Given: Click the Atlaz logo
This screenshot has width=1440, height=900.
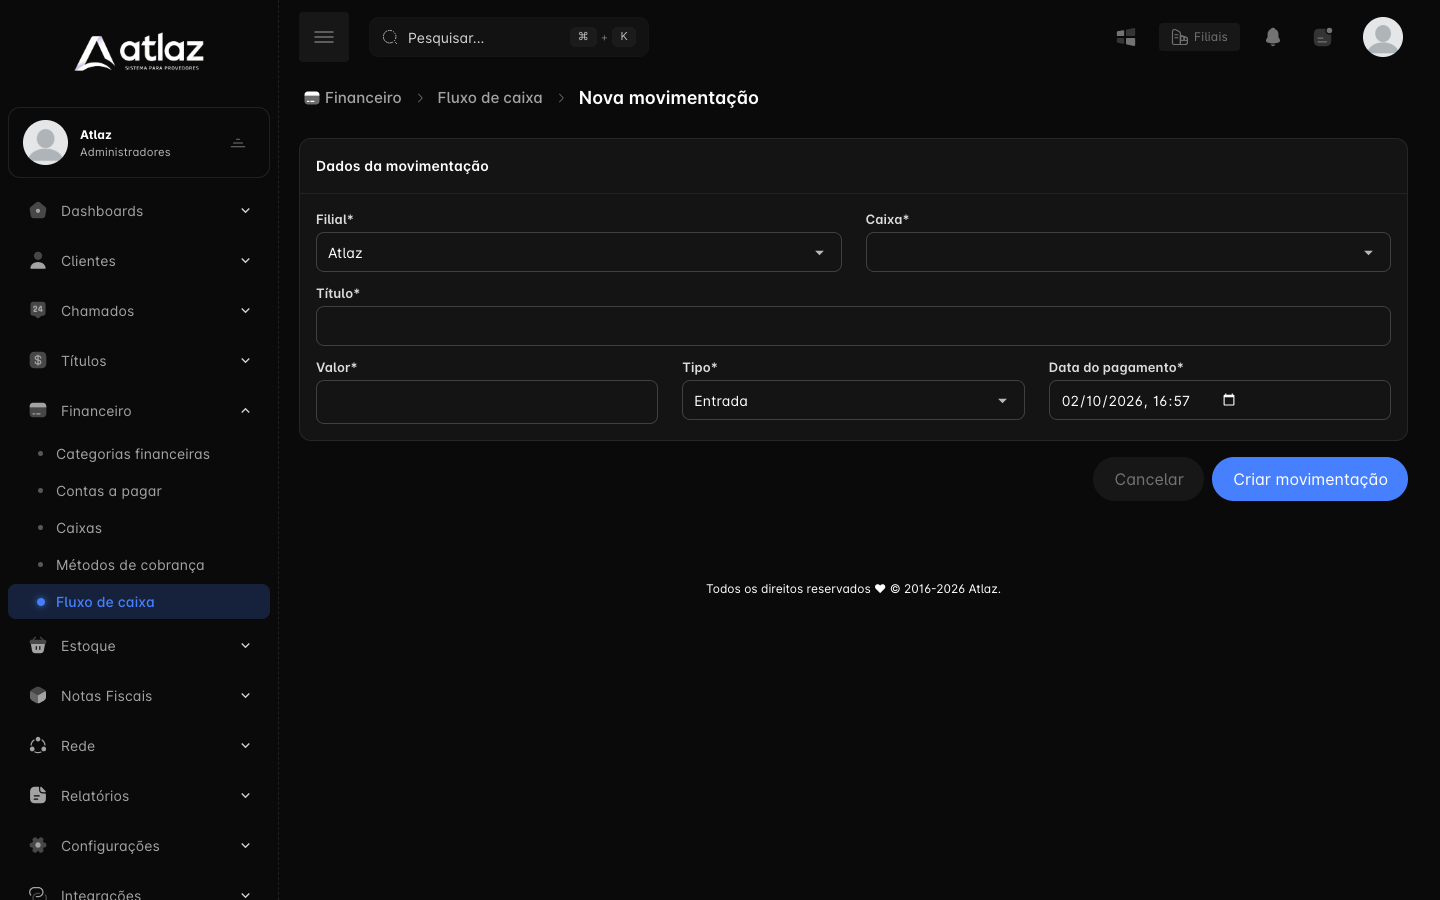Looking at the screenshot, I should pyautogui.click(x=139, y=52).
